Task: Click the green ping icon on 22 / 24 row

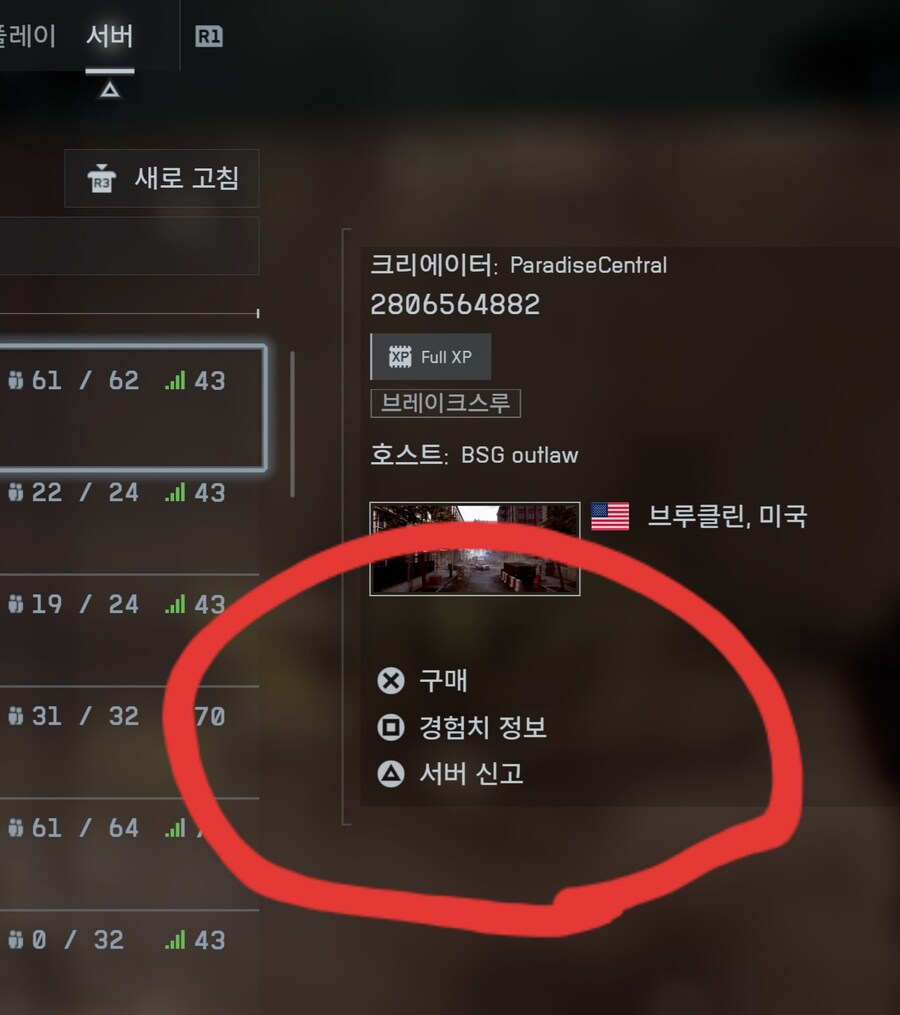Action: point(175,493)
